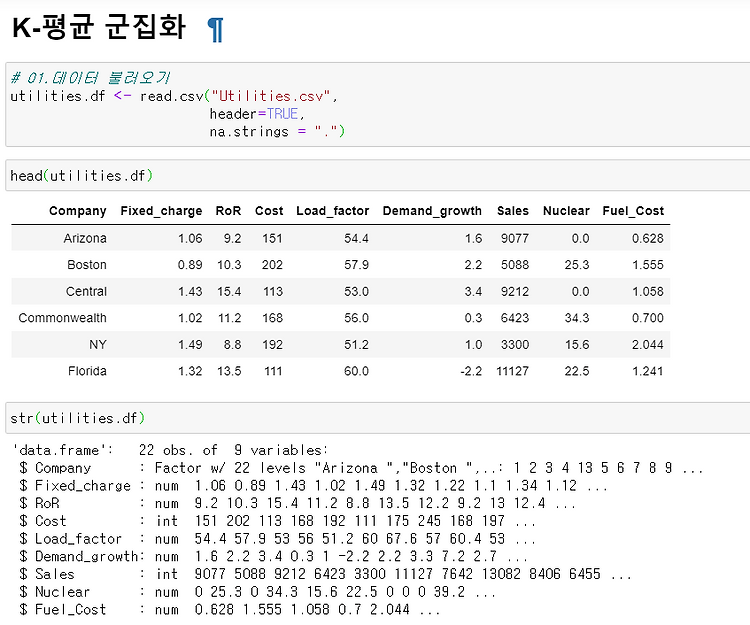Viewport: 750px width, 625px height.
Task: Click the $ RoR num output line
Action: (x=298, y=503)
